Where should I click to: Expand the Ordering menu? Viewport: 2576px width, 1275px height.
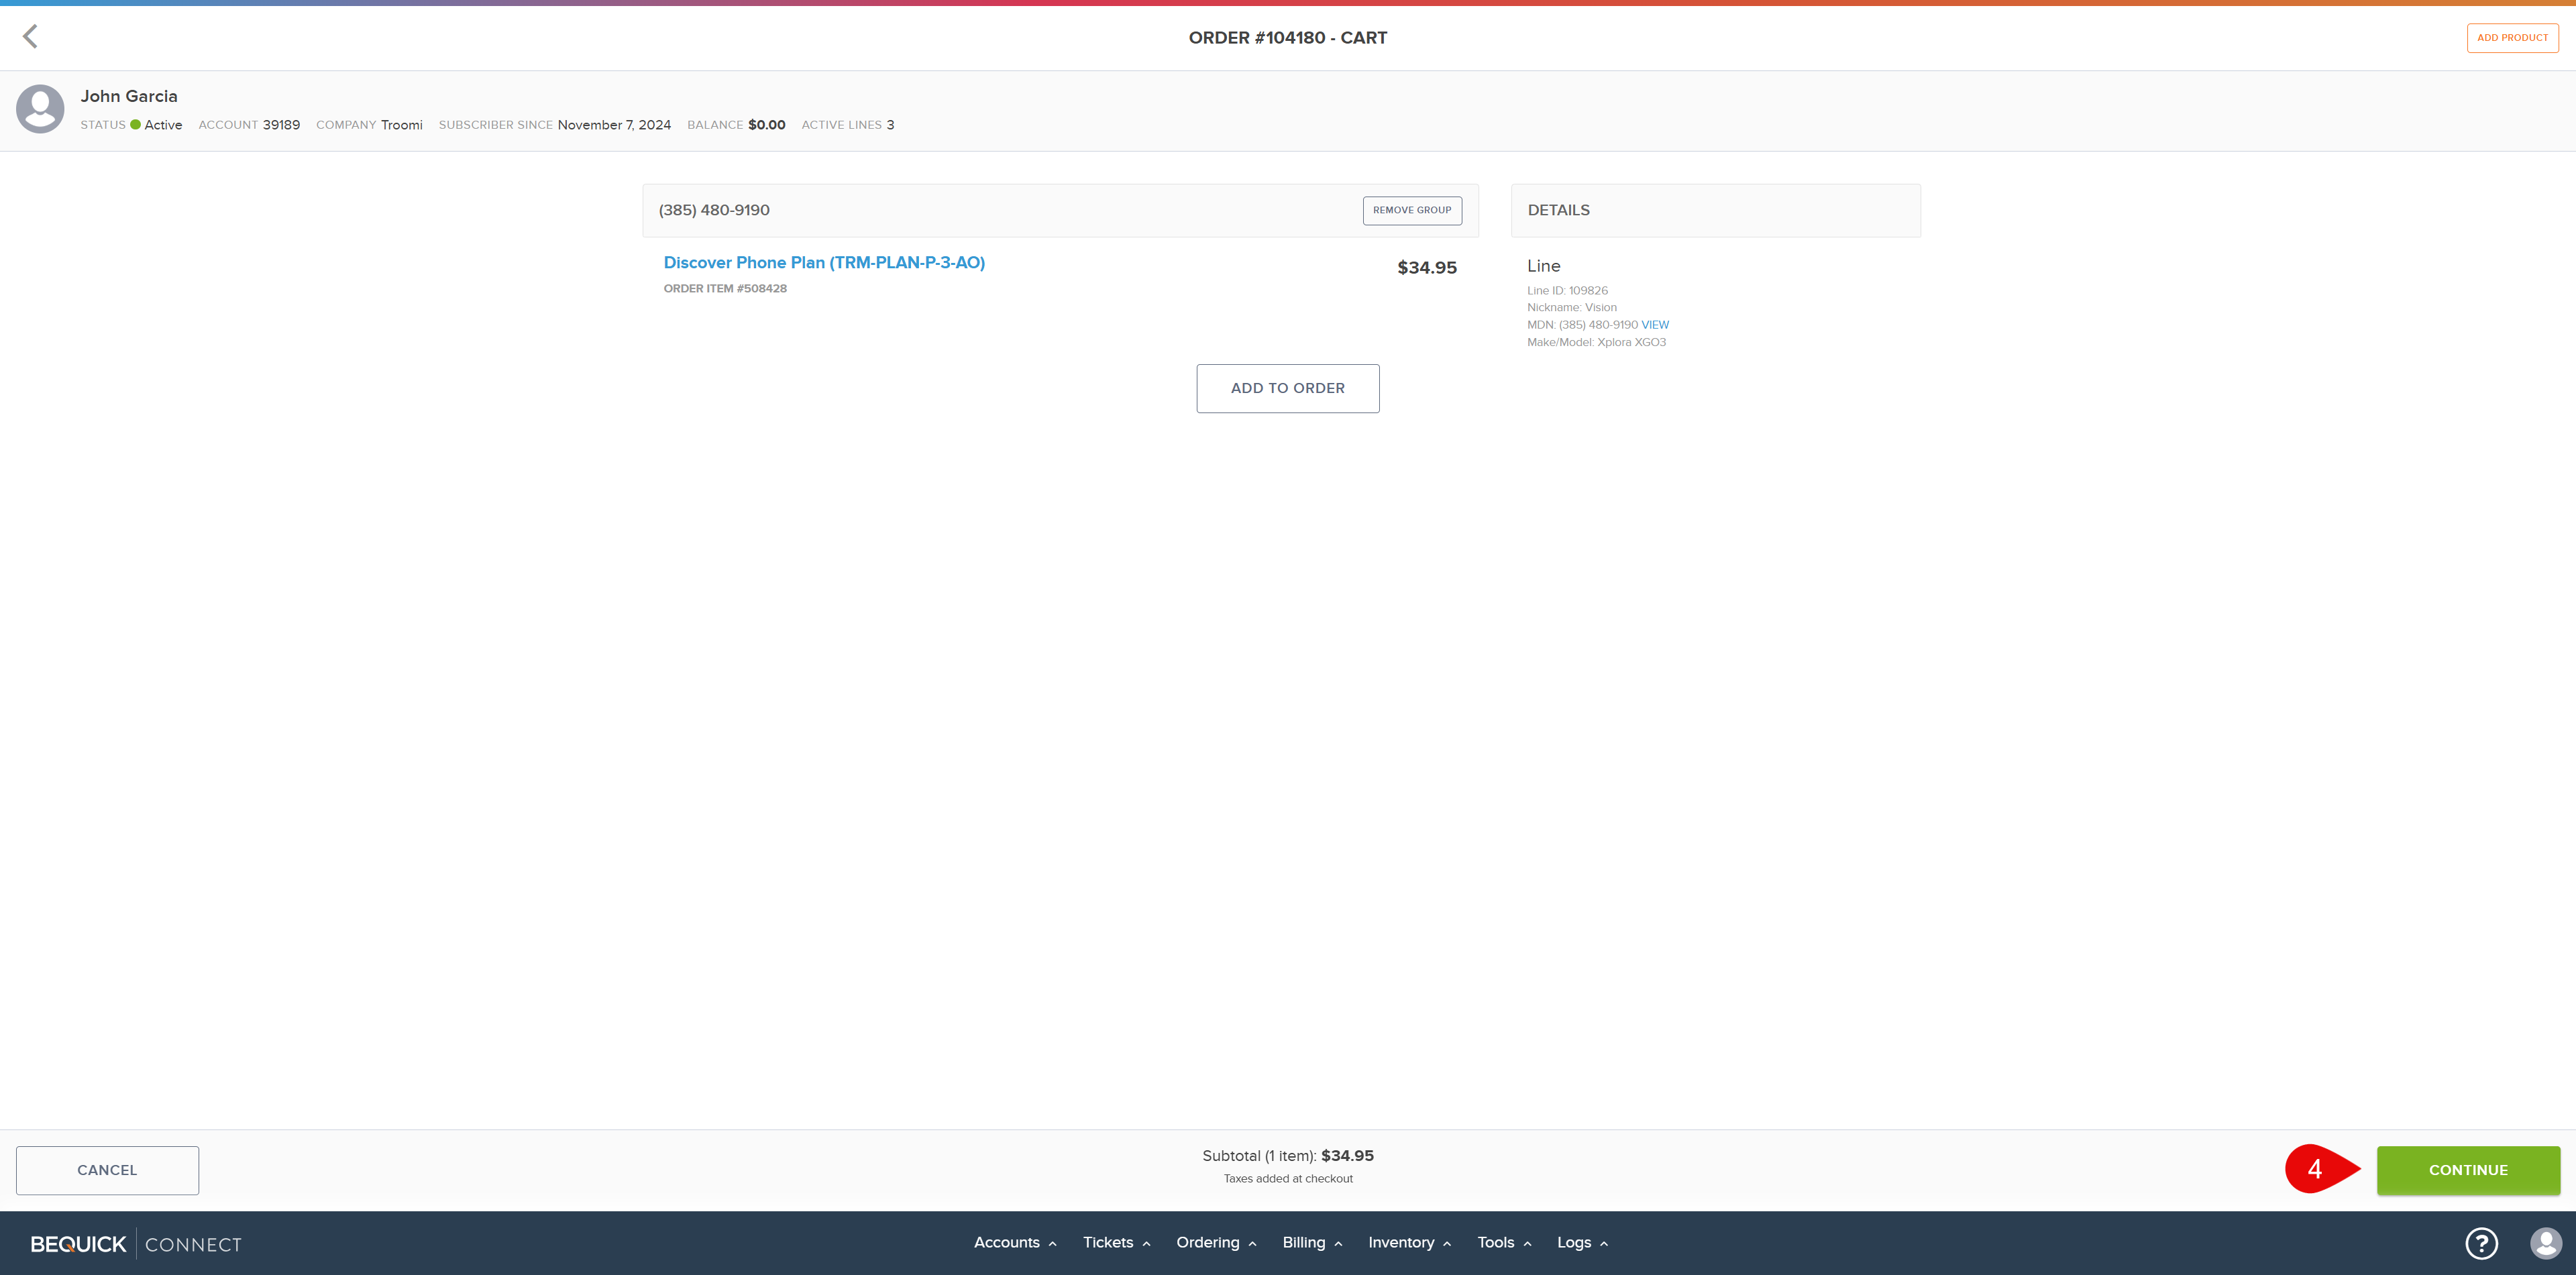point(1215,1242)
